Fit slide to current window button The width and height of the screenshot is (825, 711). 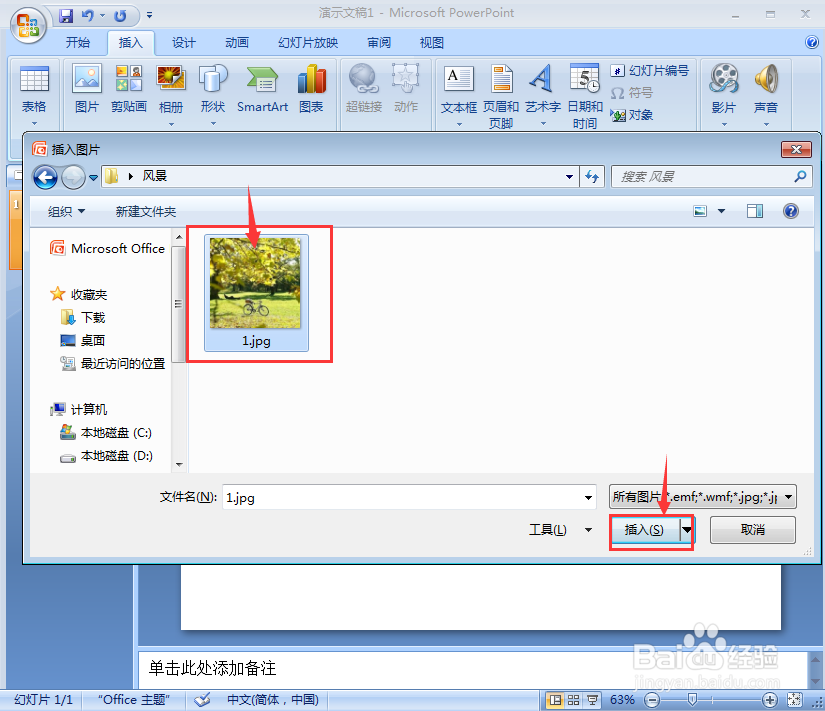click(x=794, y=699)
